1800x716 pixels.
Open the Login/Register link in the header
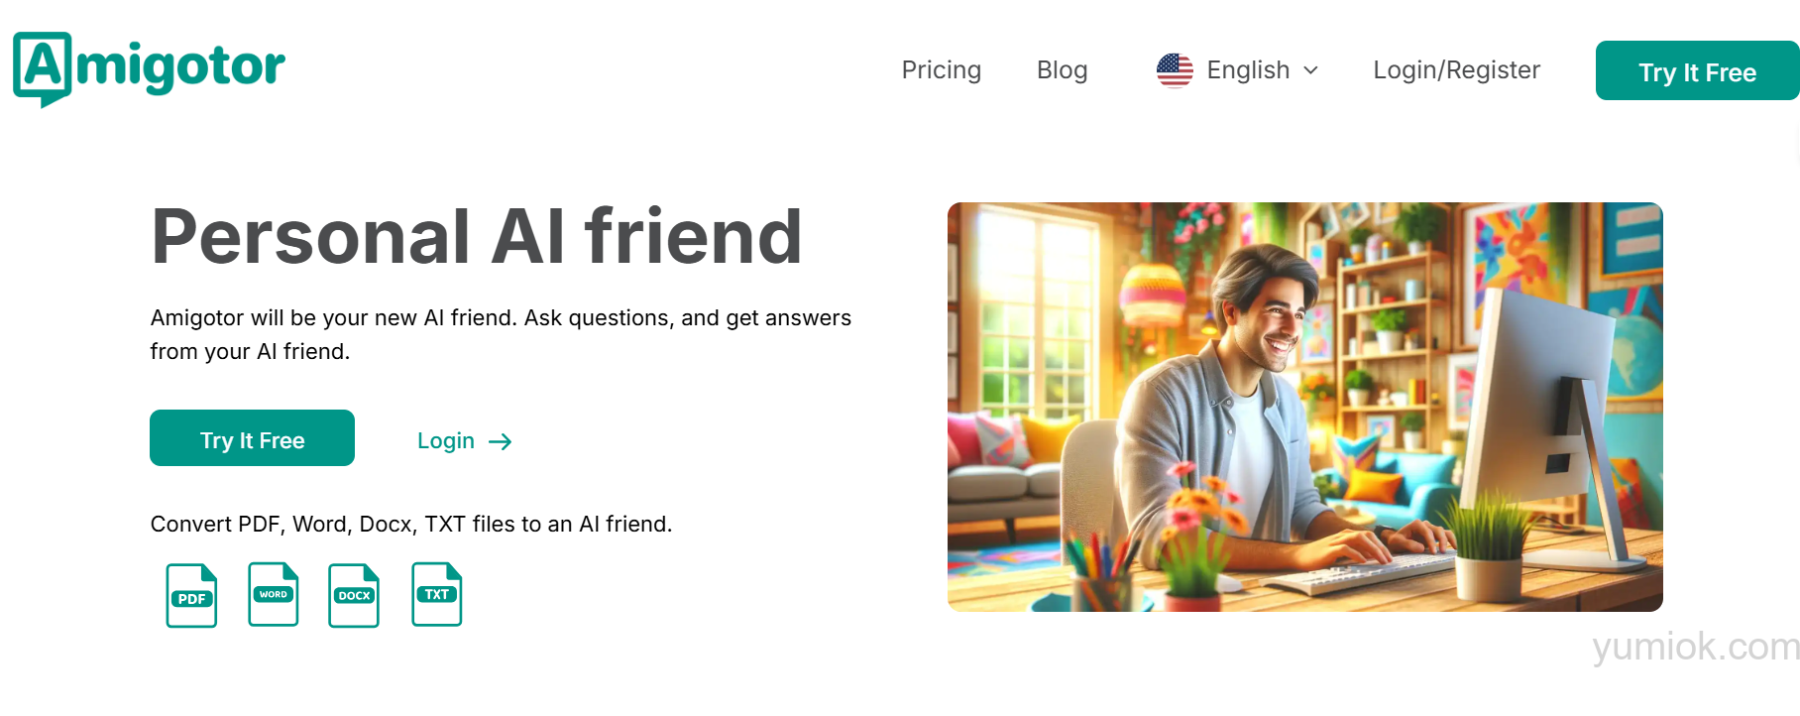tap(1456, 70)
